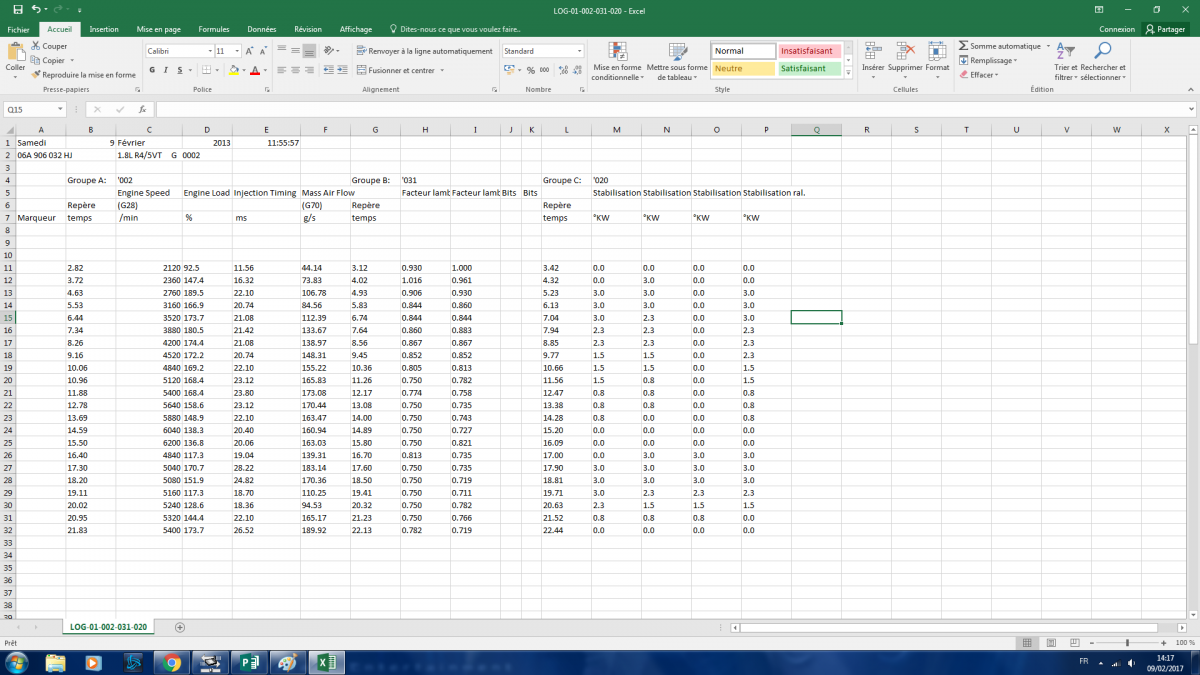
Task: Toggle italic formatting (I)
Action: (166, 70)
